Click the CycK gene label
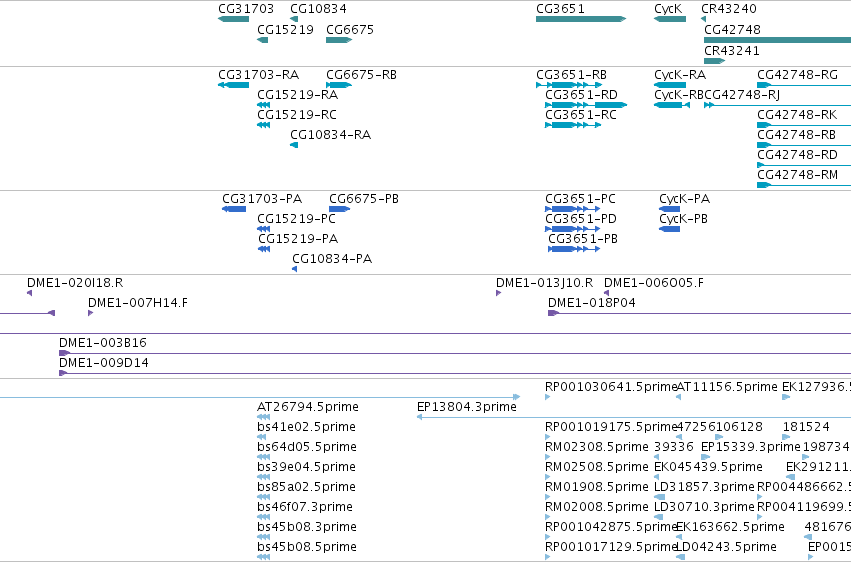This screenshot has height=562, width=851. [668, 9]
